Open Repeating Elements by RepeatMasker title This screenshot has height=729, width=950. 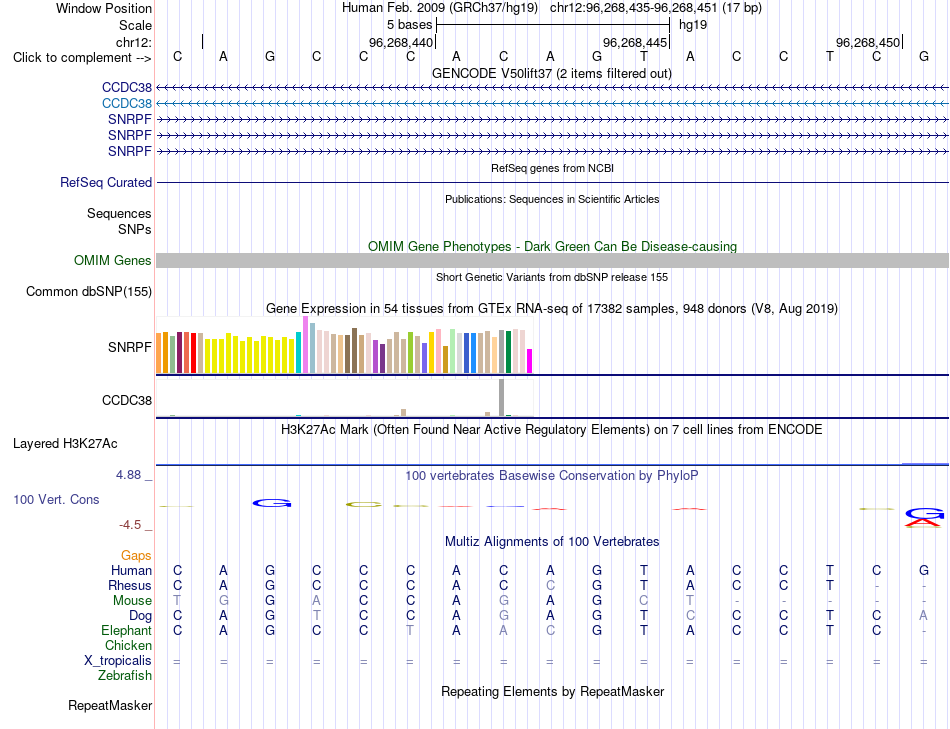pos(553,691)
